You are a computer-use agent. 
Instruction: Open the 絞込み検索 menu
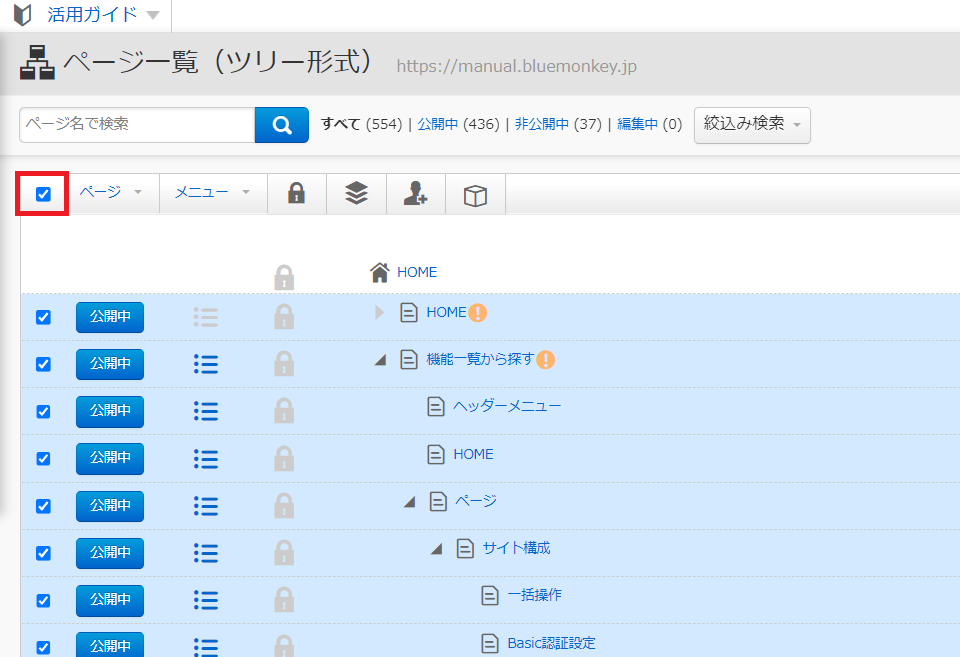tap(751, 125)
